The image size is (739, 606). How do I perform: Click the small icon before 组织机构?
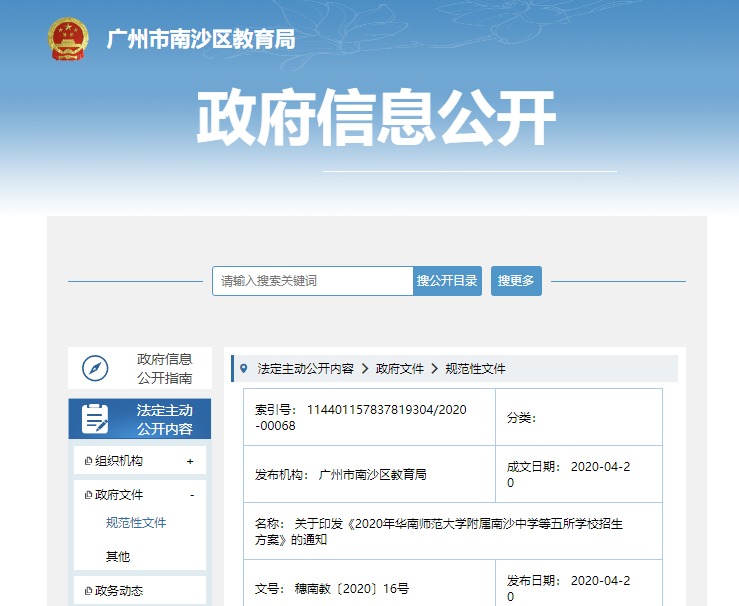[x=88, y=461]
